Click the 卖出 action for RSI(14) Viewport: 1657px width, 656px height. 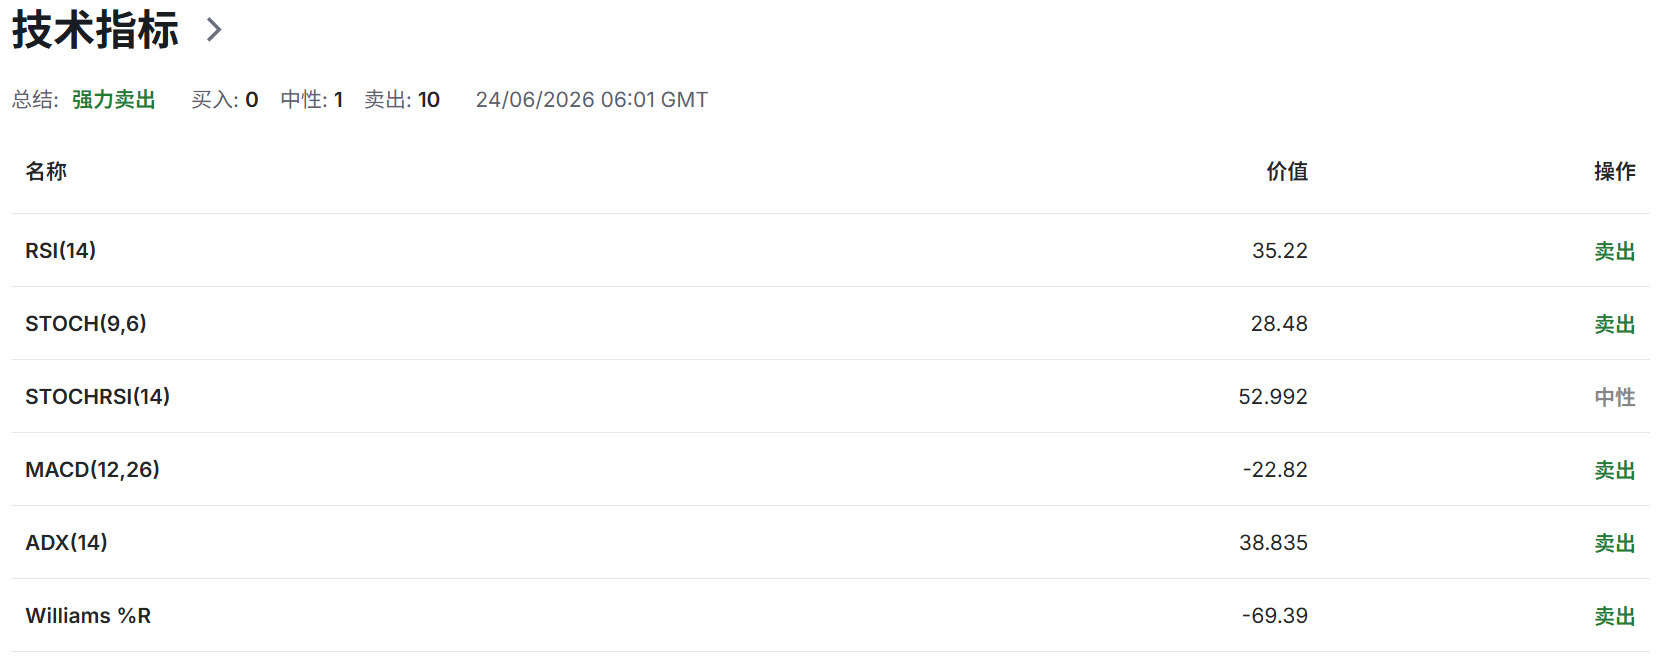(x=1615, y=251)
